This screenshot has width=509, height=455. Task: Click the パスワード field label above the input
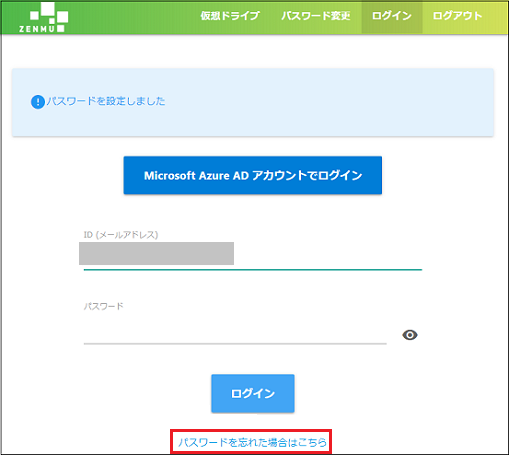pos(104,306)
